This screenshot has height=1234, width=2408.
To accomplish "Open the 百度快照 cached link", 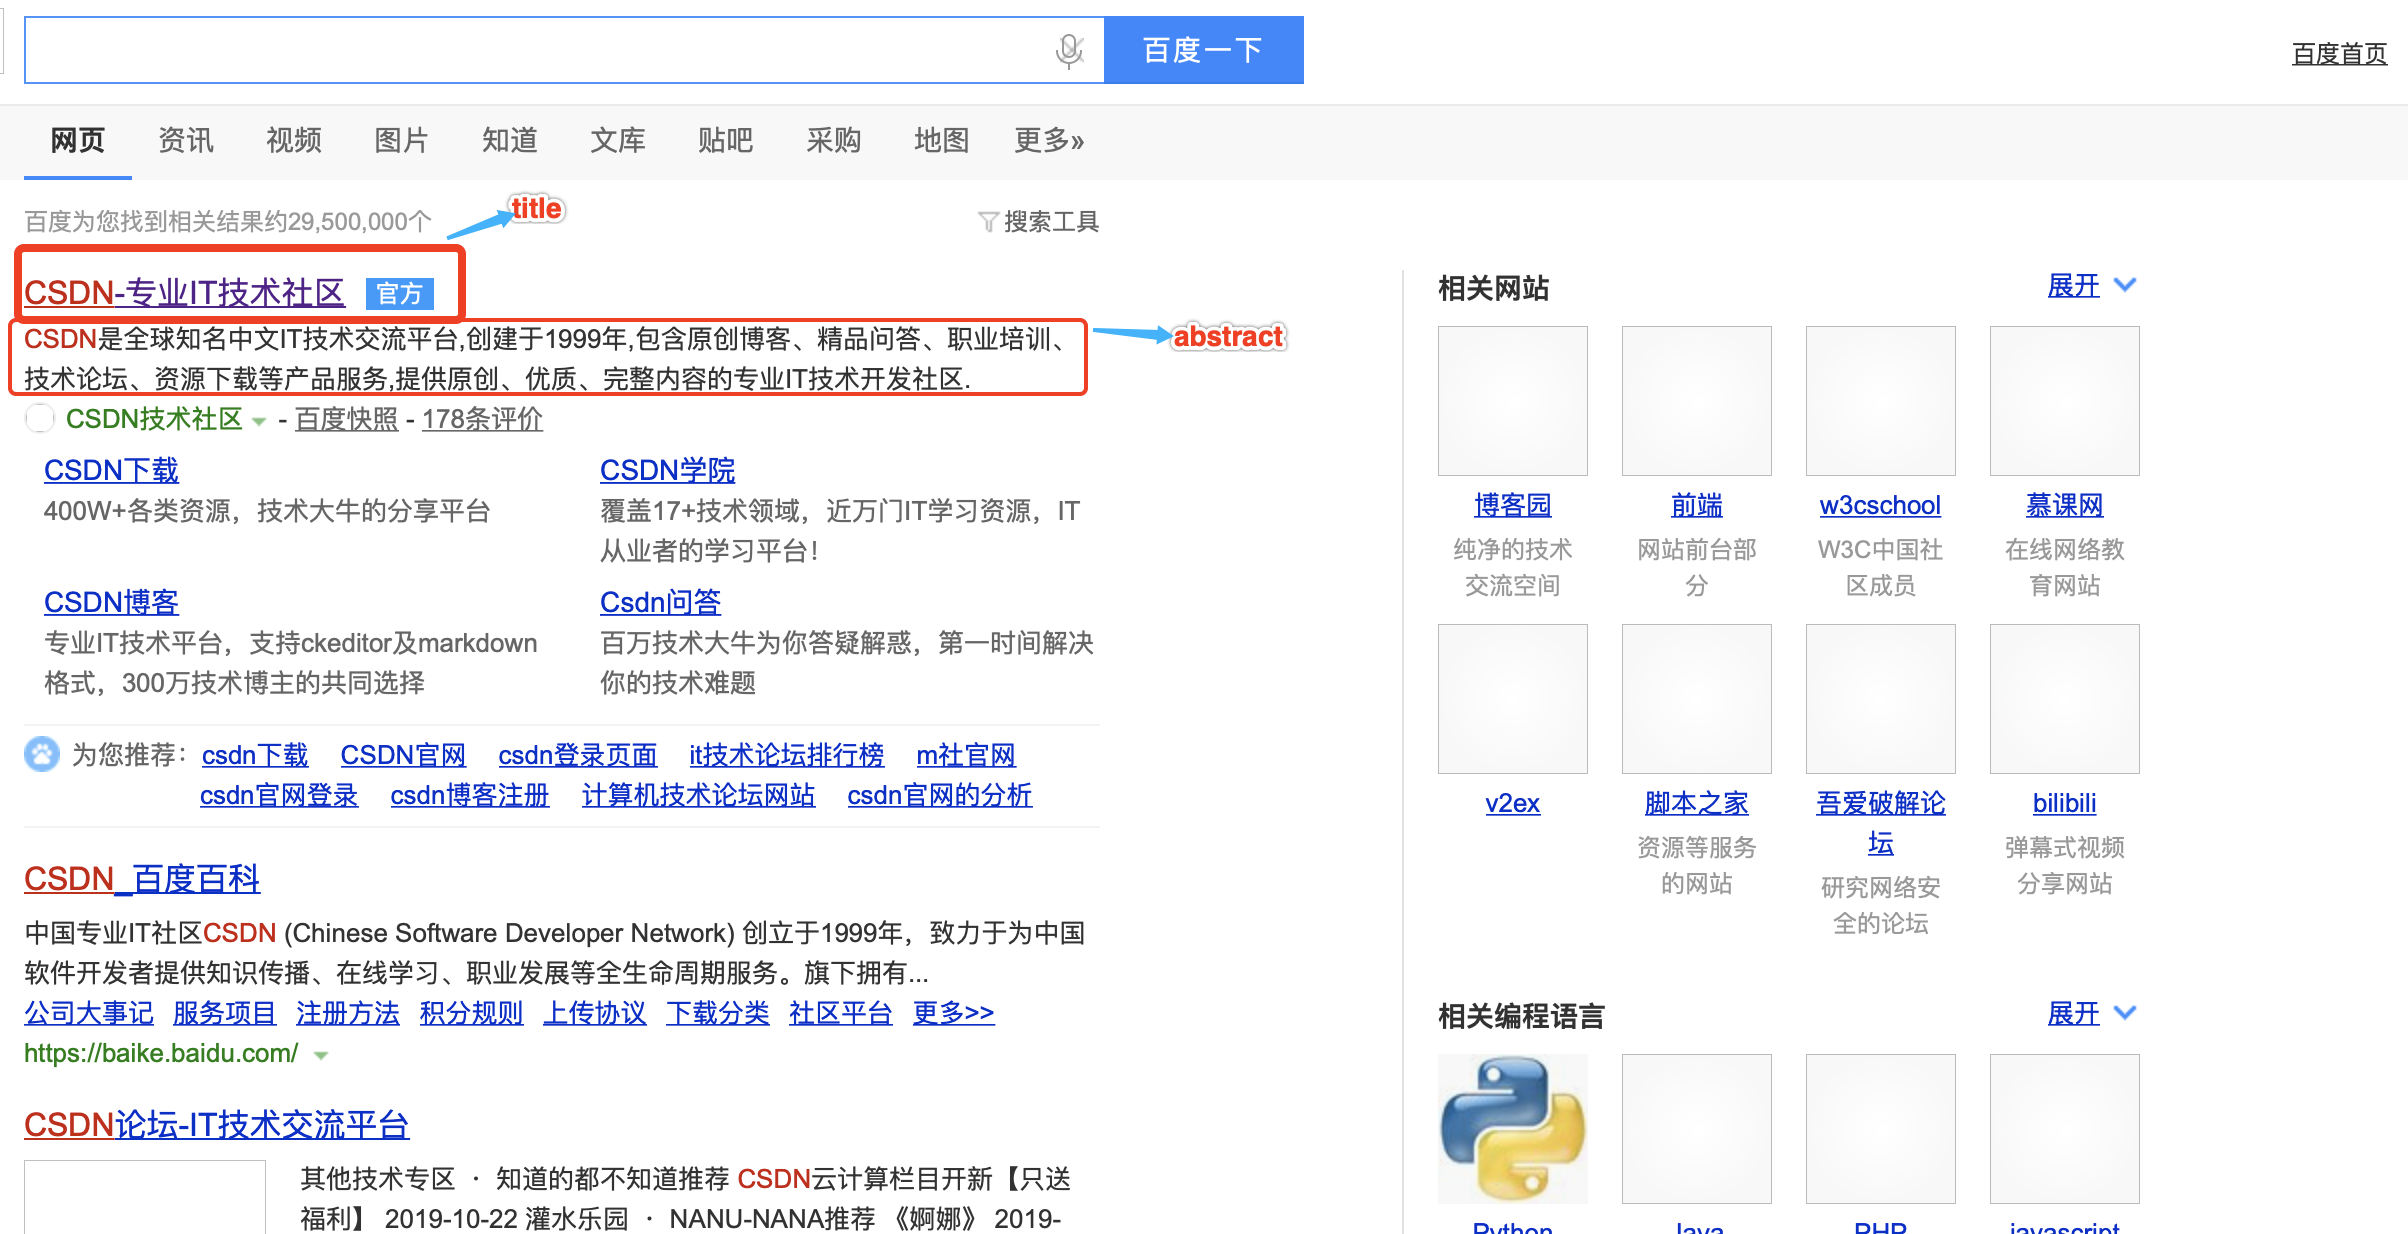I will 346,419.
